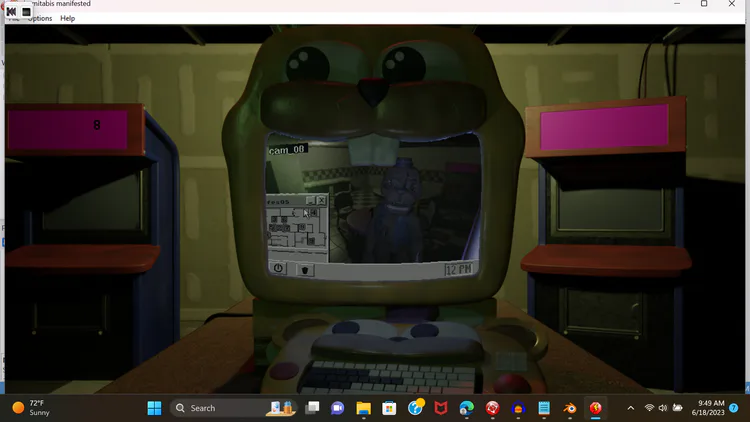
Task: Expand the hidden system tray icons
Action: pyautogui.click(x=631, y=408)
